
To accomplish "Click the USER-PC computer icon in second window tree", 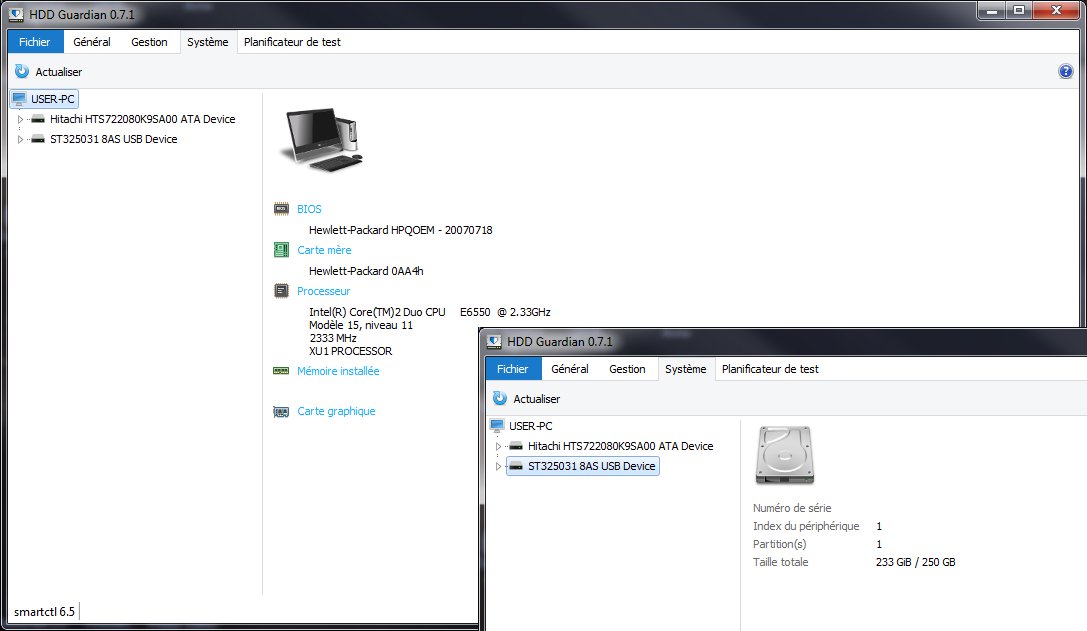I will pos(497,426).
